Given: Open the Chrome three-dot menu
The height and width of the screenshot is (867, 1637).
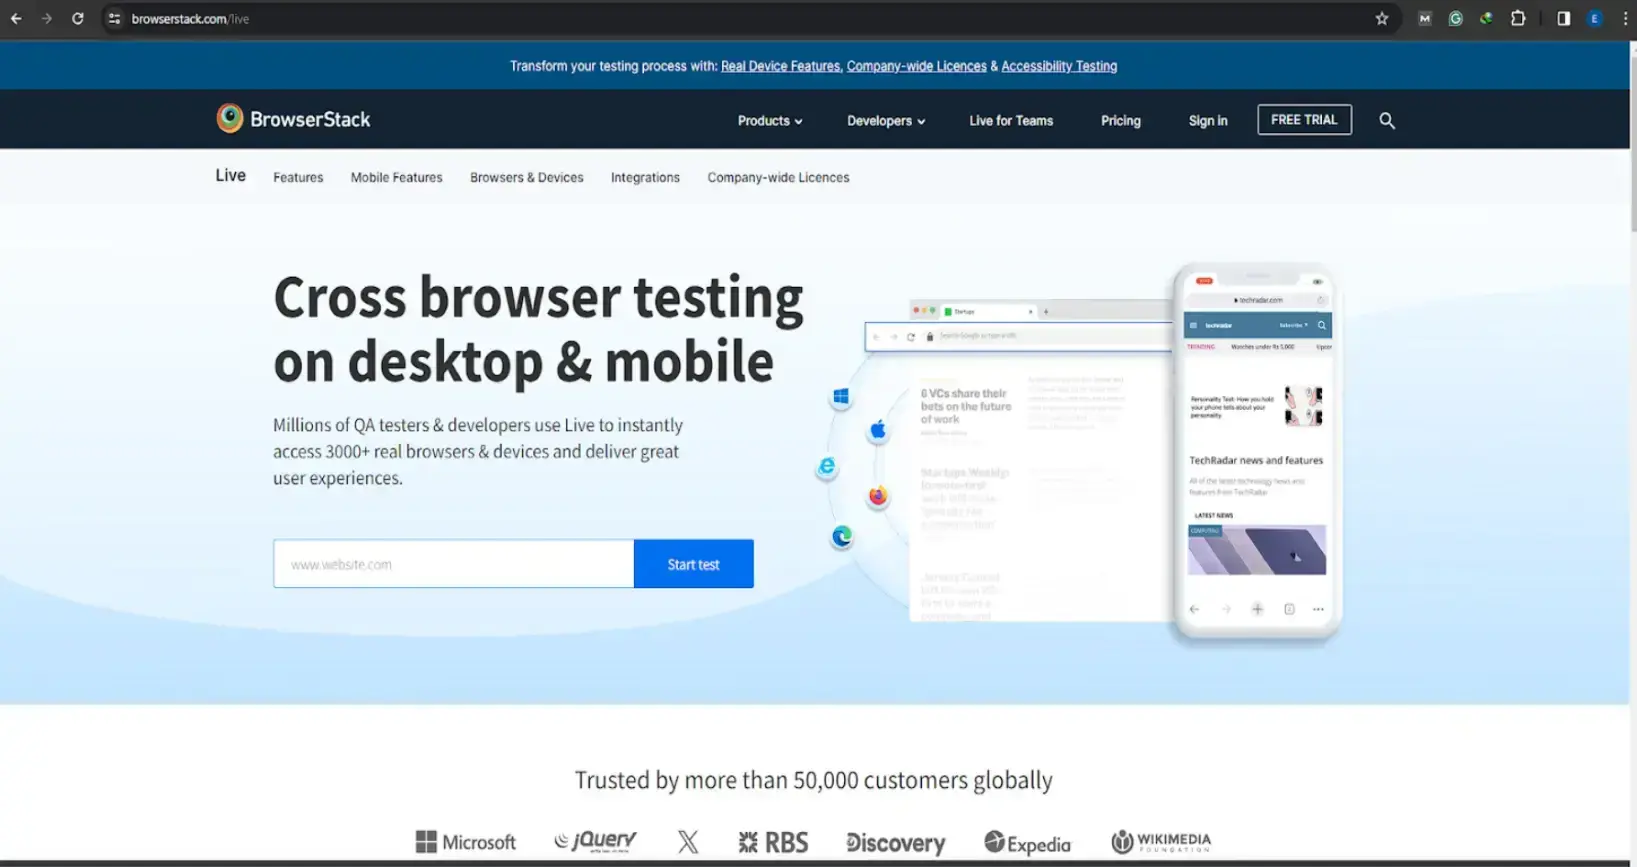Looking at the screenshot, I should coord(1625,19).
